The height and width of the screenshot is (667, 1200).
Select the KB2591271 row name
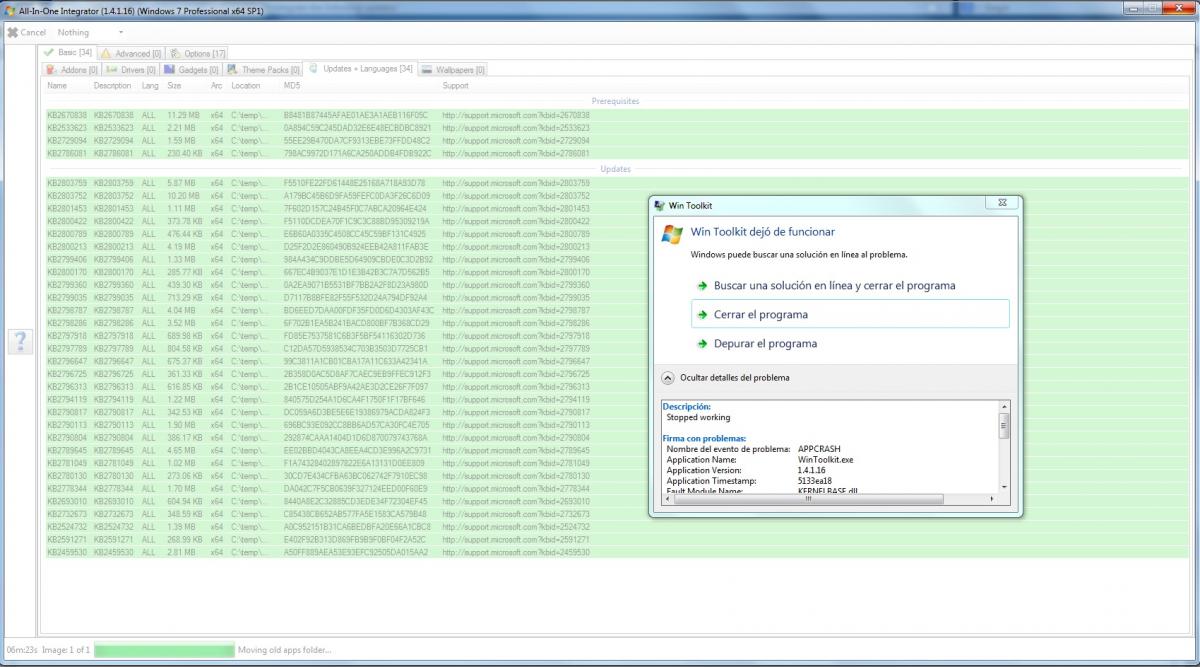(x=67, y=539)
